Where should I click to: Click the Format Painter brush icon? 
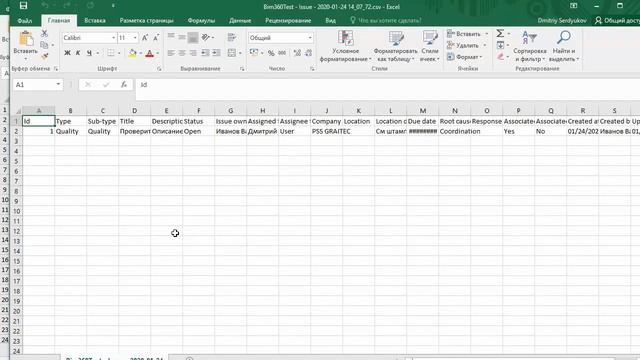(x=44, y=56)
